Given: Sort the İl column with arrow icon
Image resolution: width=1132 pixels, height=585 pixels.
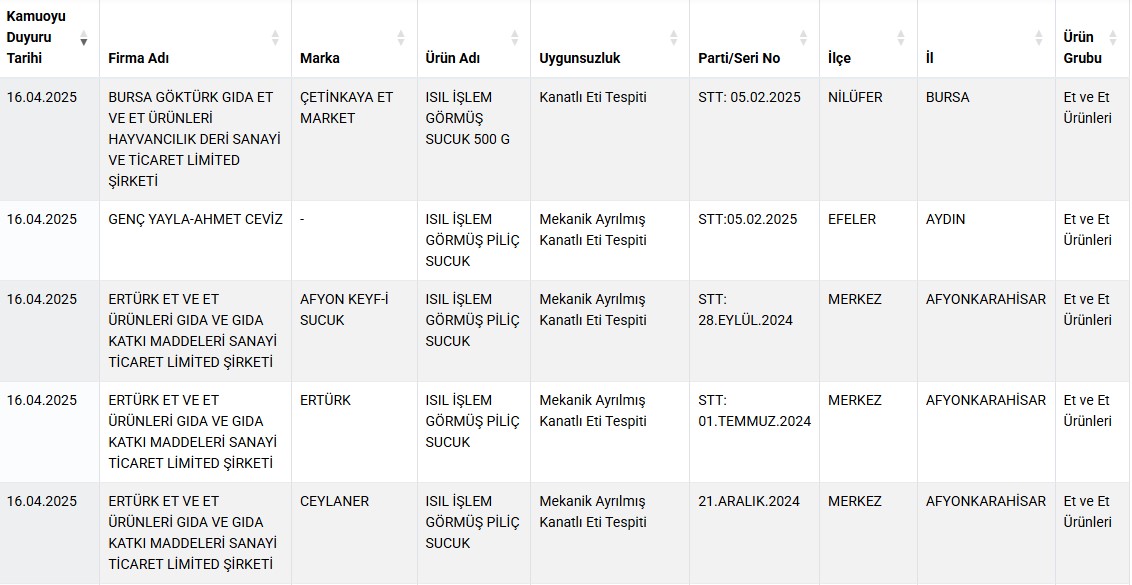Looking at the screenshot, I should (x=1039, y=38).
